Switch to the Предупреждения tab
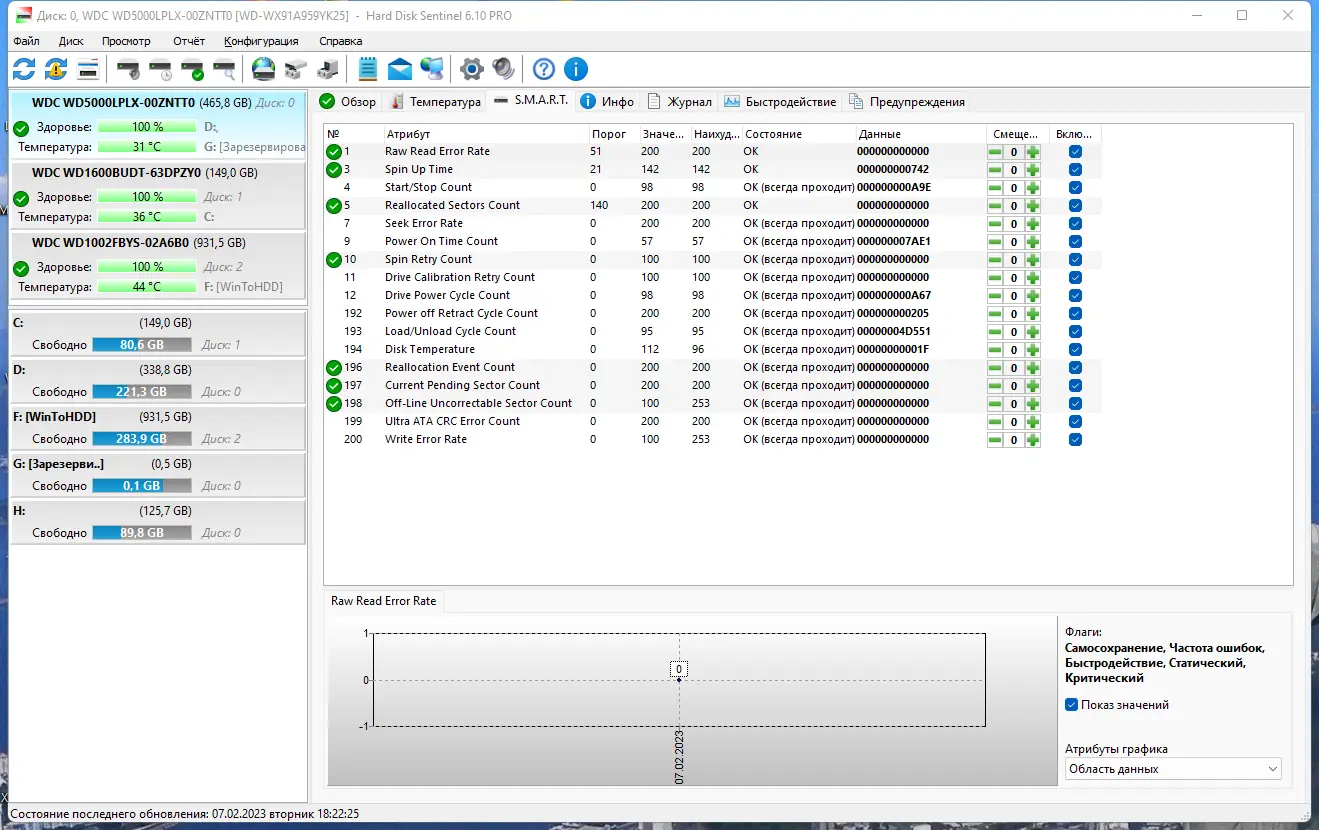 click(907, 102)
